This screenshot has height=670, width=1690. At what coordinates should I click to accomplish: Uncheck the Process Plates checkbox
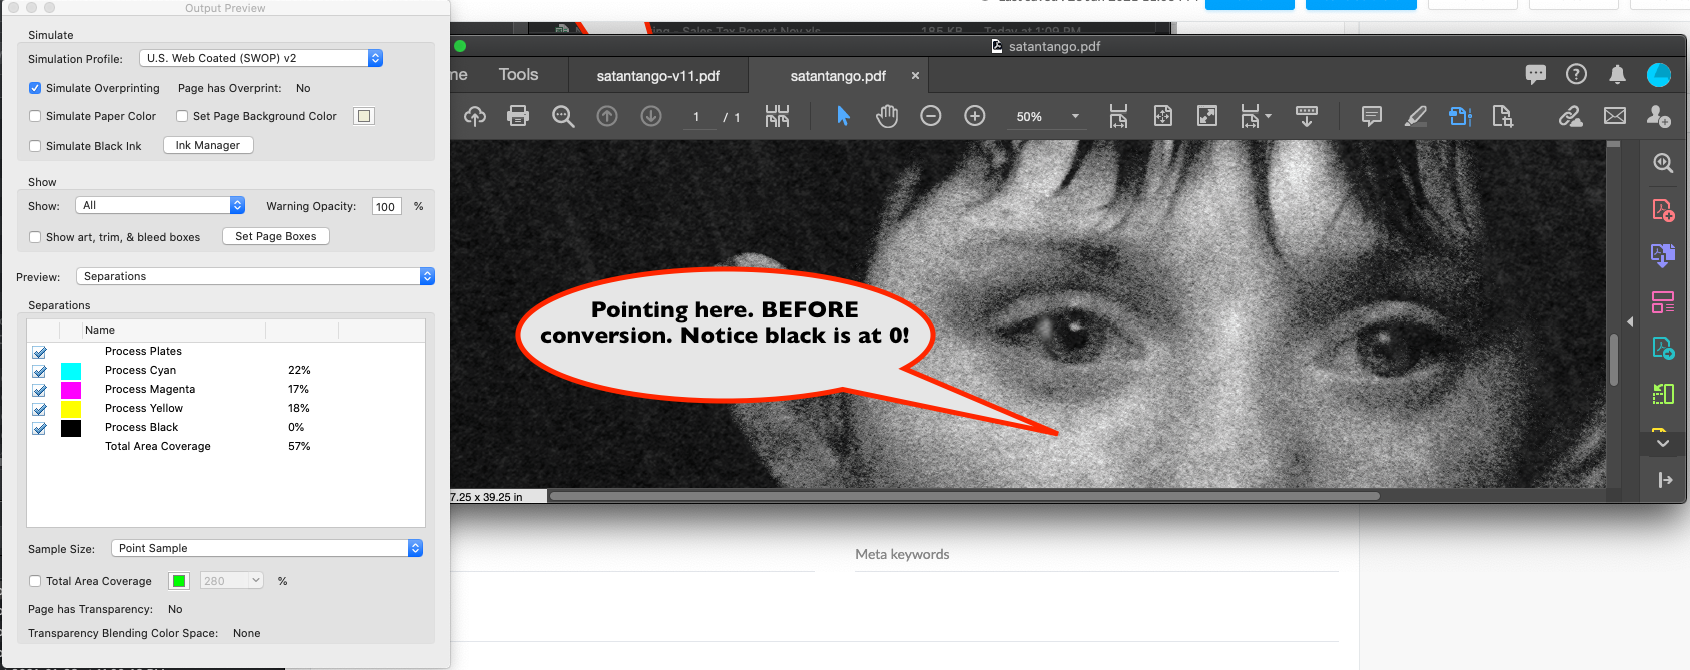39,352
